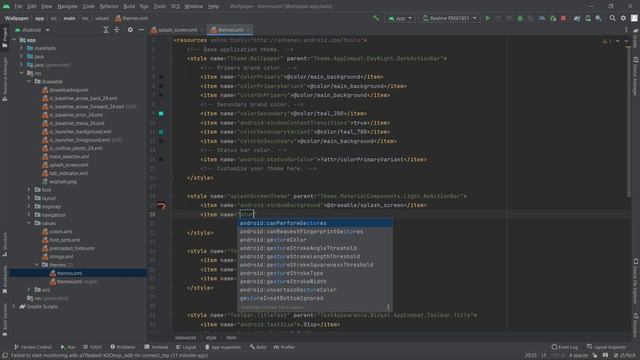Click the teal color gutter swatch for colorSecondary

point(161,113)
